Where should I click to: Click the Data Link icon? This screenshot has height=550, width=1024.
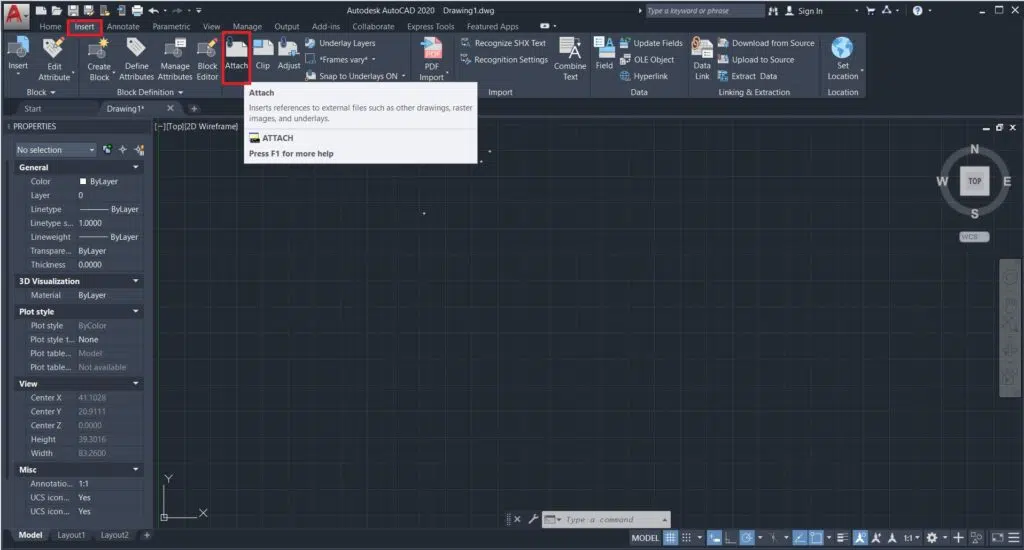702,58
